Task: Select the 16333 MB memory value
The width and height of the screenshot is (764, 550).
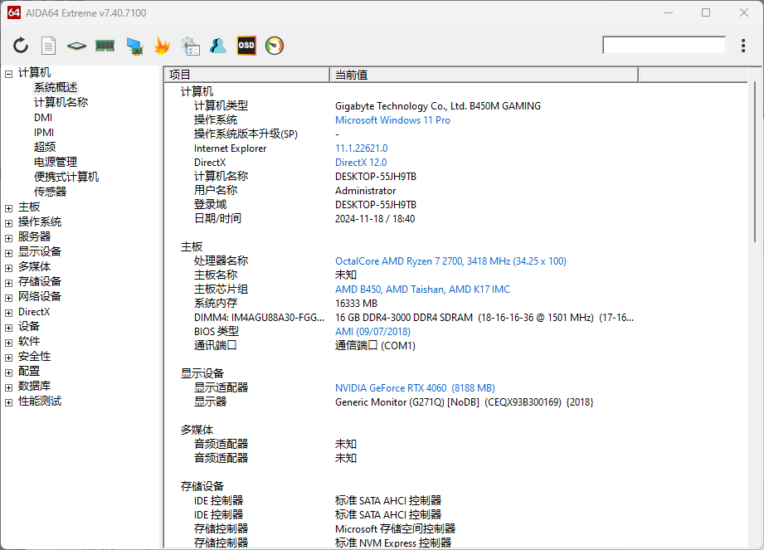Action: click(356, 303)
